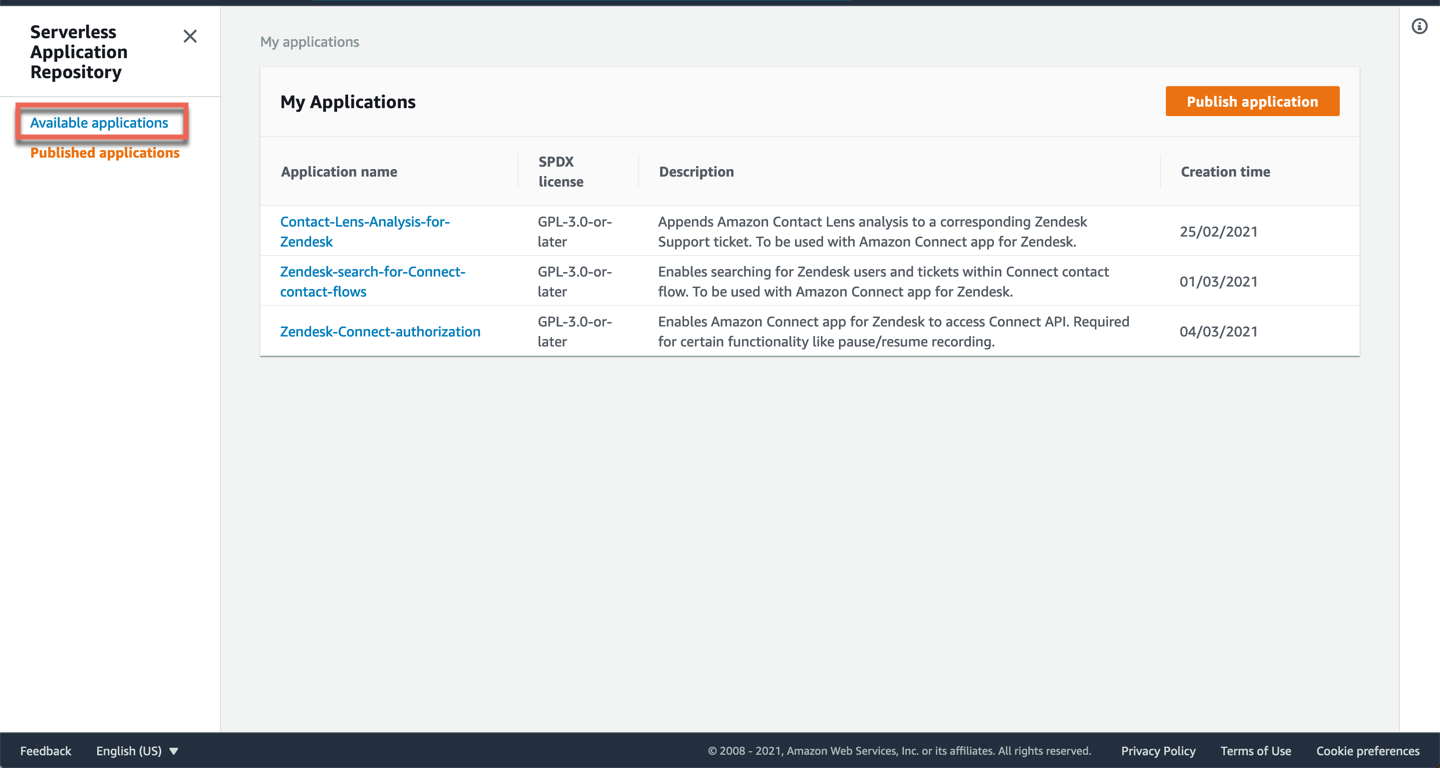Open the info panel icon

point(1419,27)
